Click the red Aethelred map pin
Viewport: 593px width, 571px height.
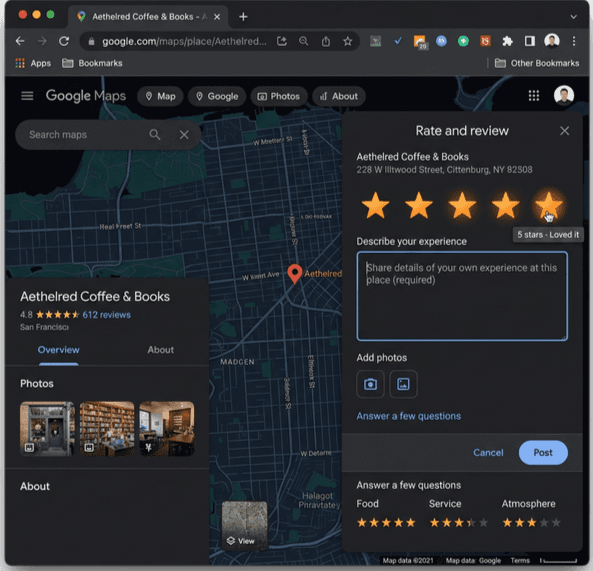coord(295,274)
